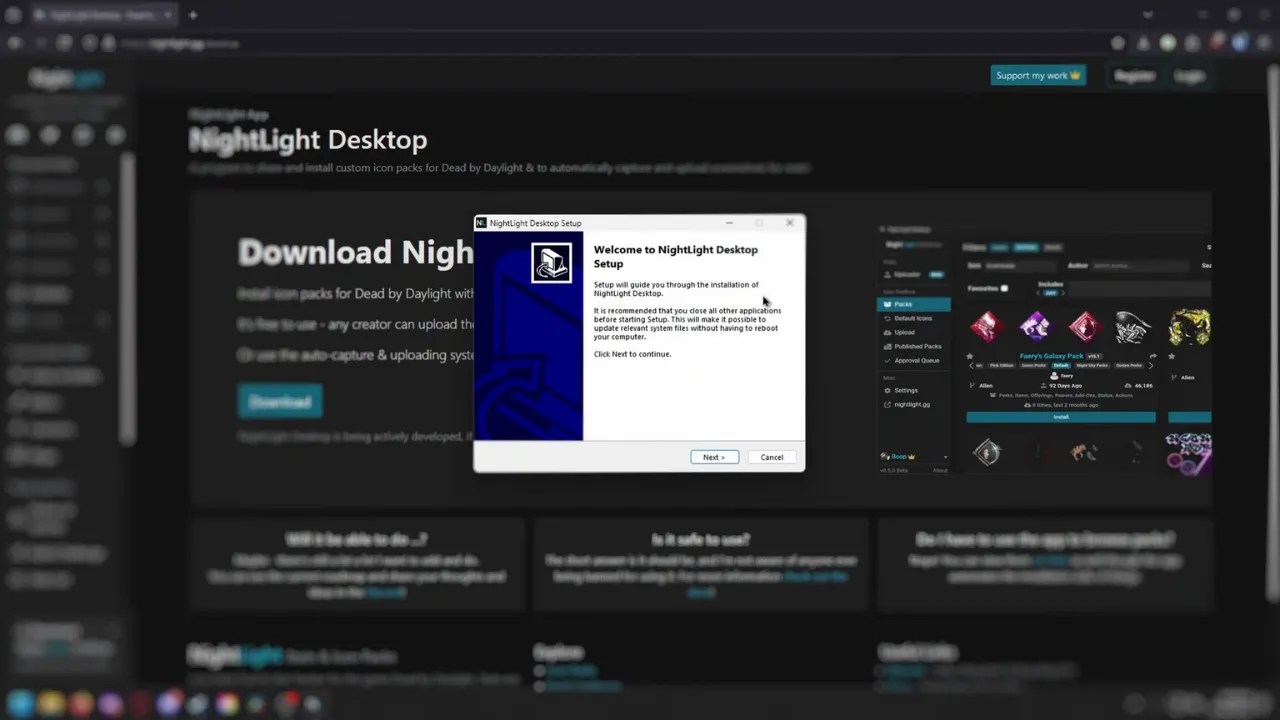
Task: Click 'Click Next to continue.' text
Action: coord(632,354)
